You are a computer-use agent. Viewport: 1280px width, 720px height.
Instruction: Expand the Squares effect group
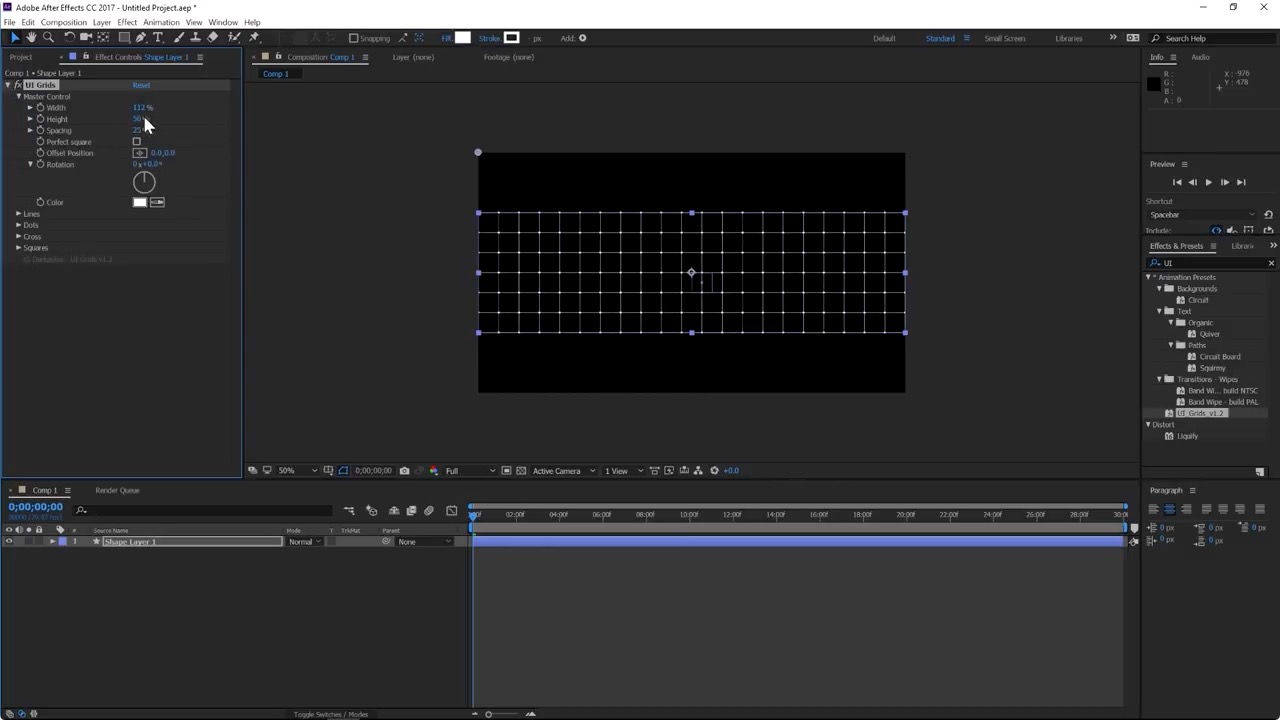click(x=18, y=247)
